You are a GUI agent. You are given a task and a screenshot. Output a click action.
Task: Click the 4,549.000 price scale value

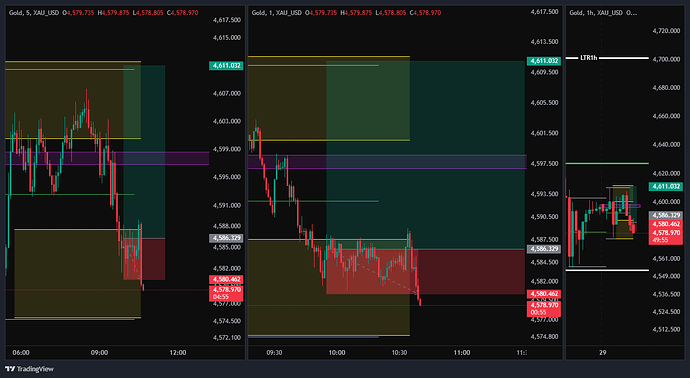[x=666, y=276]
